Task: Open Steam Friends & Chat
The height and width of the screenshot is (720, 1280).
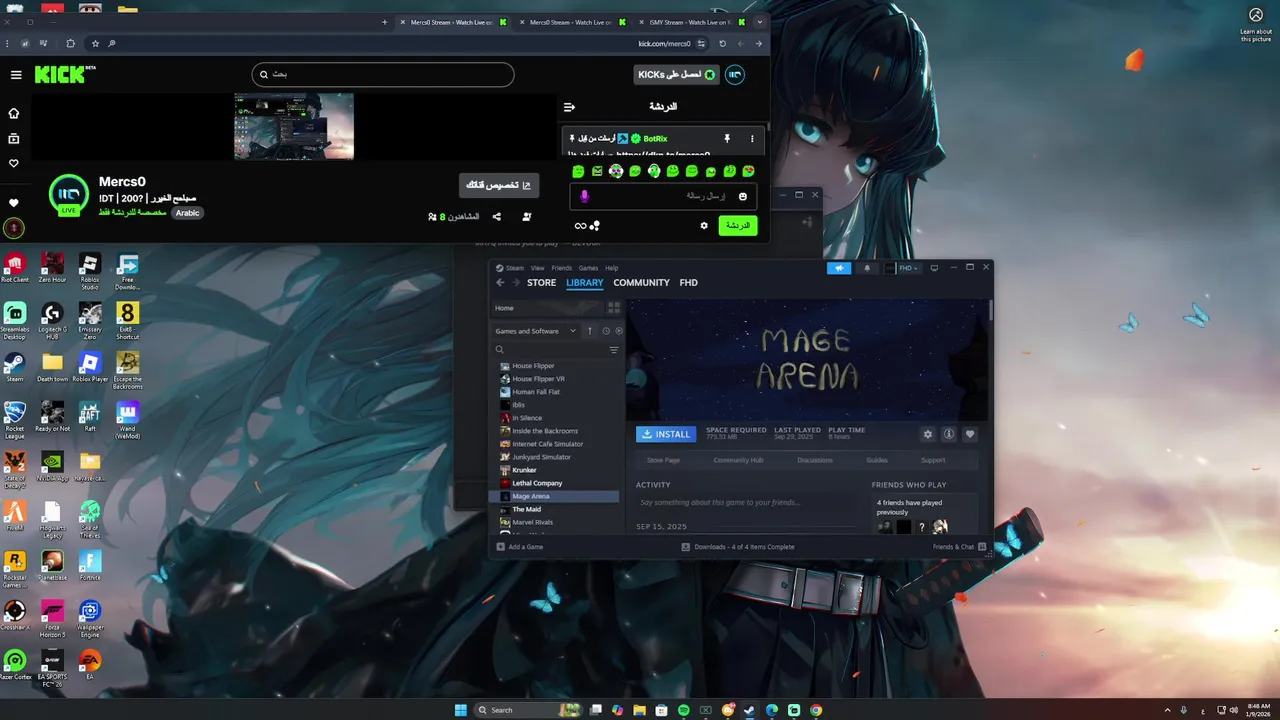Action: 960,547
